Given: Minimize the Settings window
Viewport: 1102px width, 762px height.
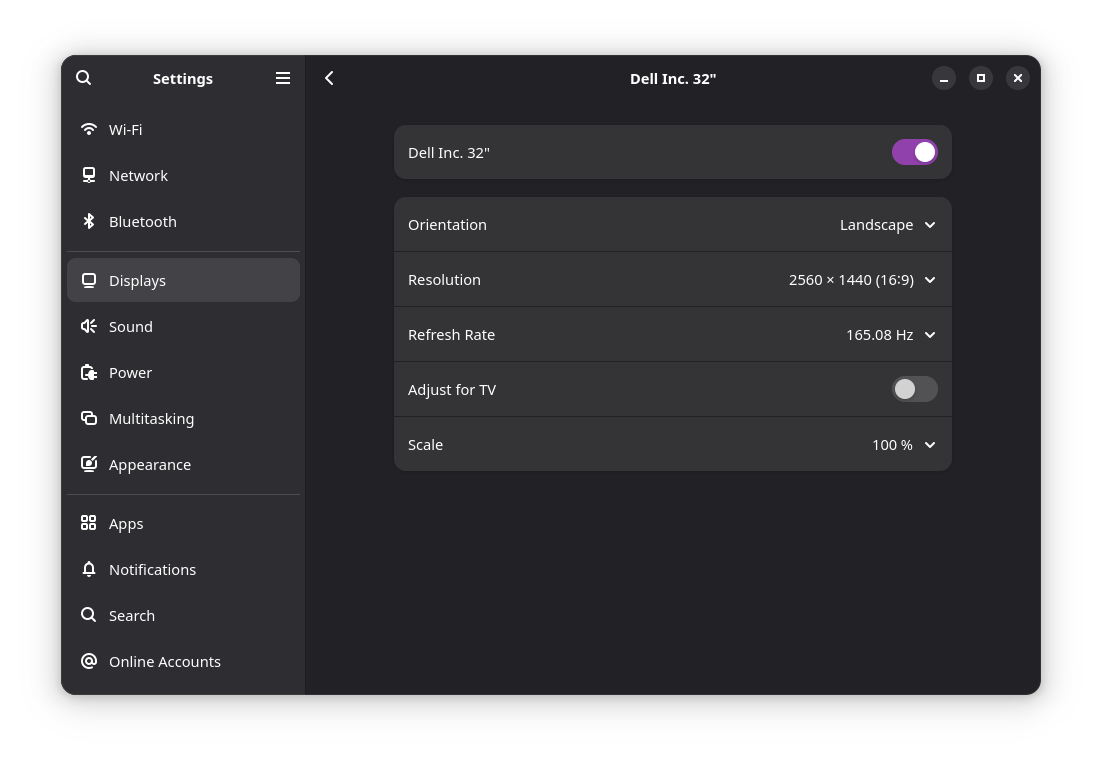Looking at the screenshot, I should pyautogui.click(x=944, y=78).
